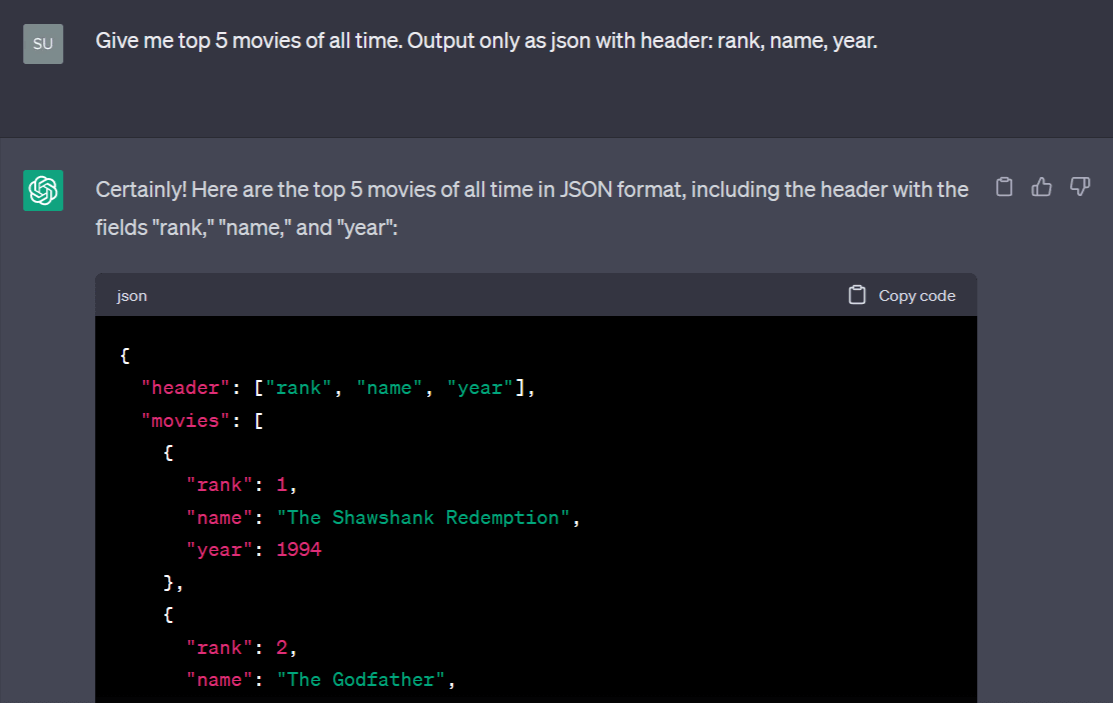Click the thumbs up icon on the response
The width and height of the screenshot is (1113, 703).
tap(1042, 187)
